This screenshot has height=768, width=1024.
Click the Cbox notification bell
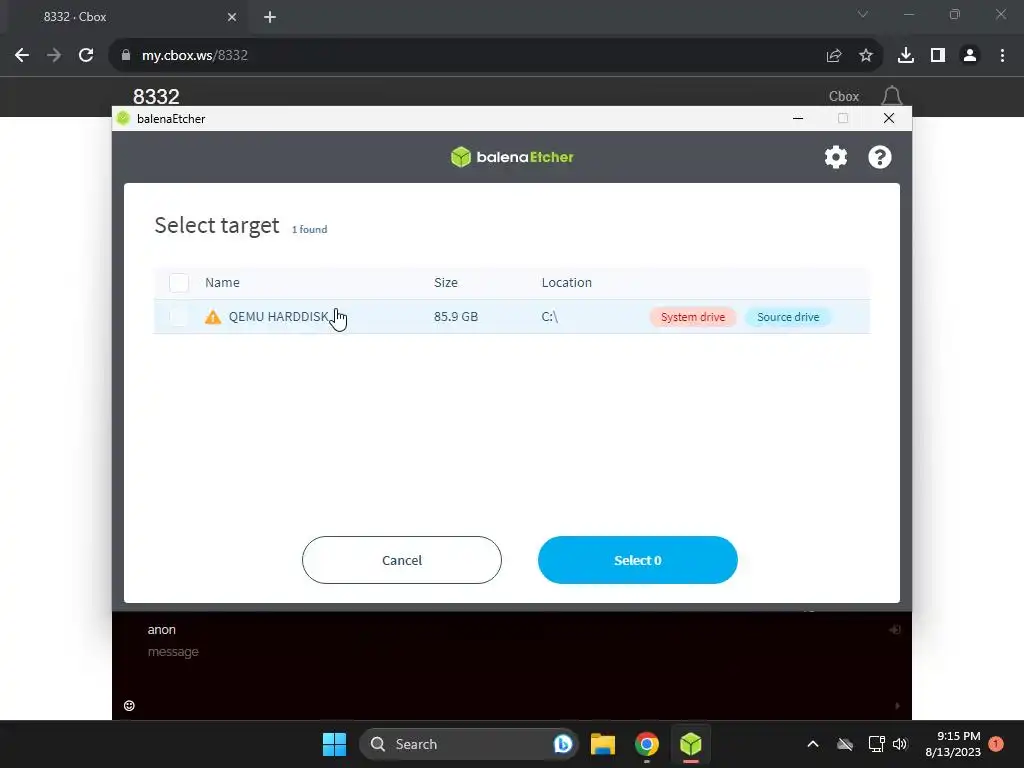891,96
